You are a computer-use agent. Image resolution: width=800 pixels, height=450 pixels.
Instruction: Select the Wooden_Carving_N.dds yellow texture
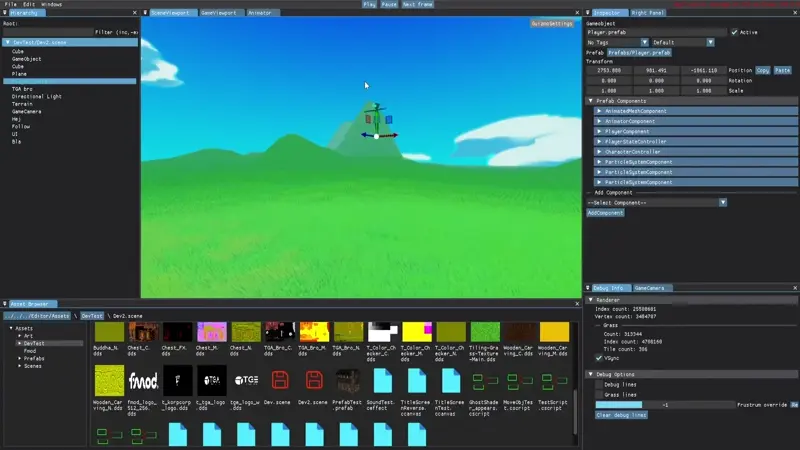coord(109,381)
